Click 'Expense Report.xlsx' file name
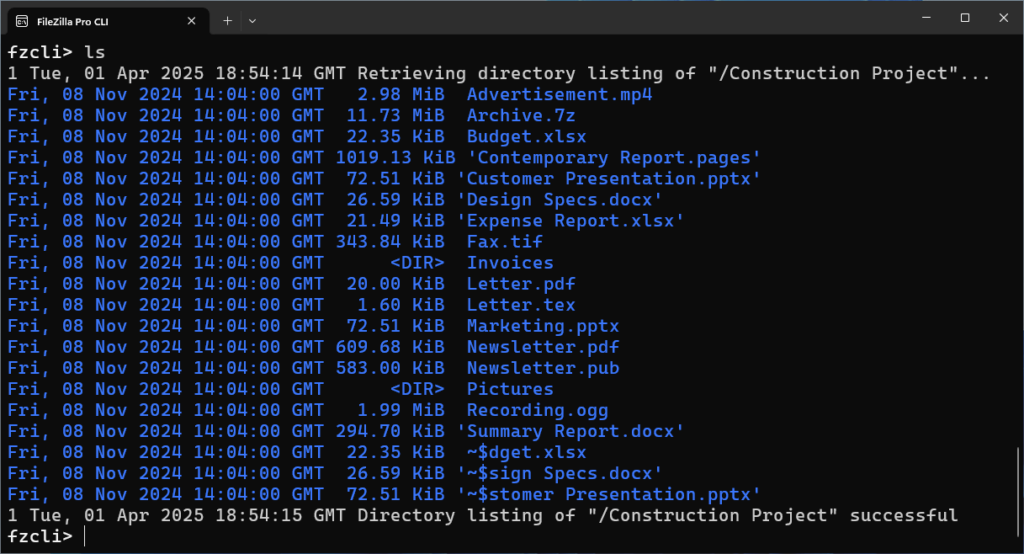This screenshot has width=1024, height=554. coord(570,221)
